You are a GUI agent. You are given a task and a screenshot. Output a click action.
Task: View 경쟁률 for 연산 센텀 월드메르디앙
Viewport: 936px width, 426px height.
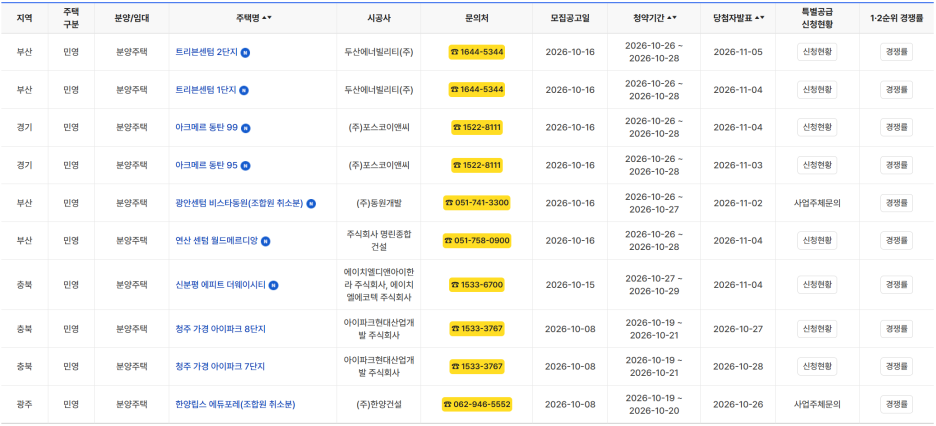pyautogui.click(x=896, y=241)
